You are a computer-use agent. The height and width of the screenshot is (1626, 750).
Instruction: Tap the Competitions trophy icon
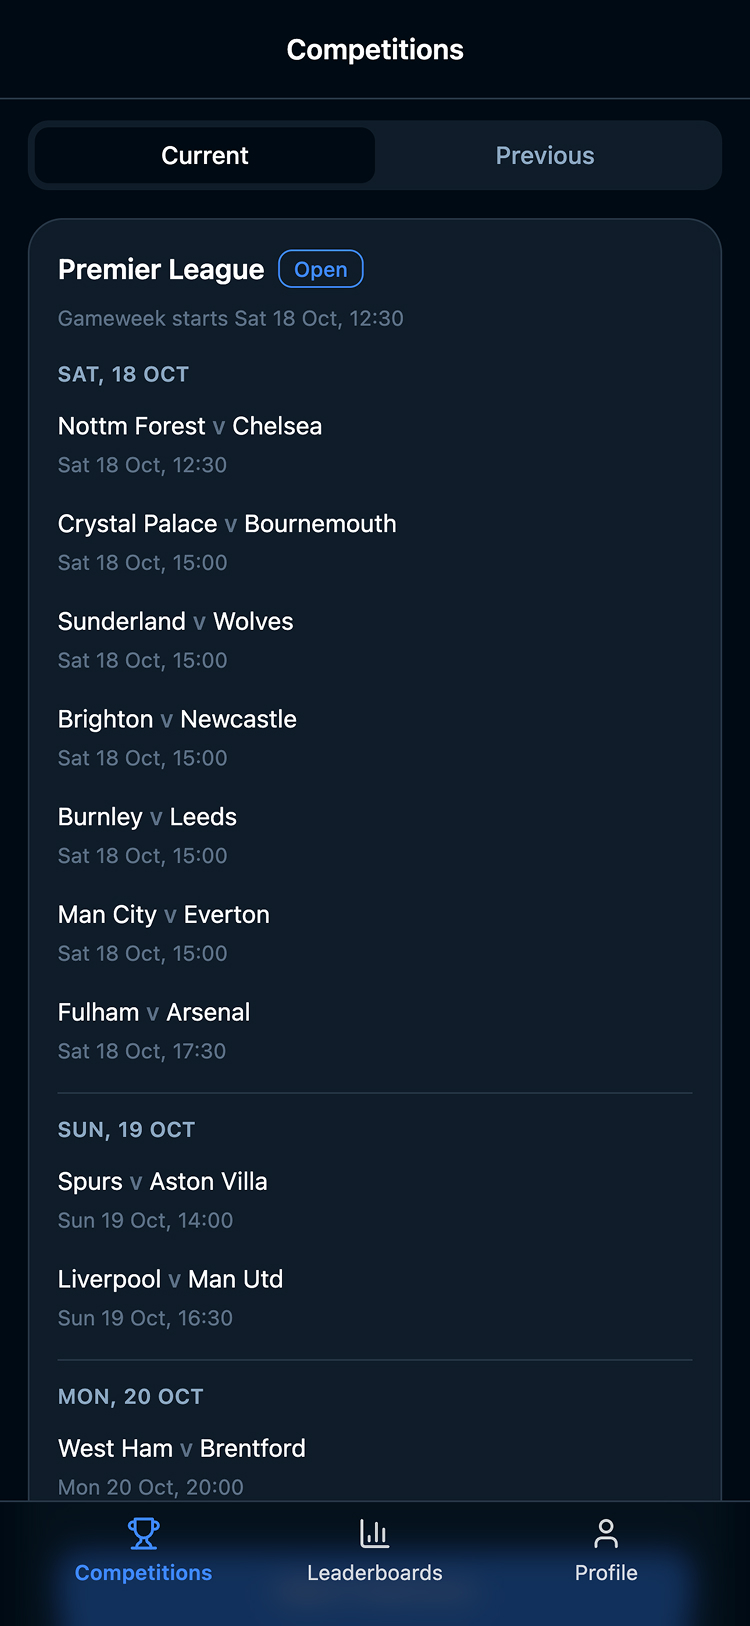click(x=143, y=1533)
